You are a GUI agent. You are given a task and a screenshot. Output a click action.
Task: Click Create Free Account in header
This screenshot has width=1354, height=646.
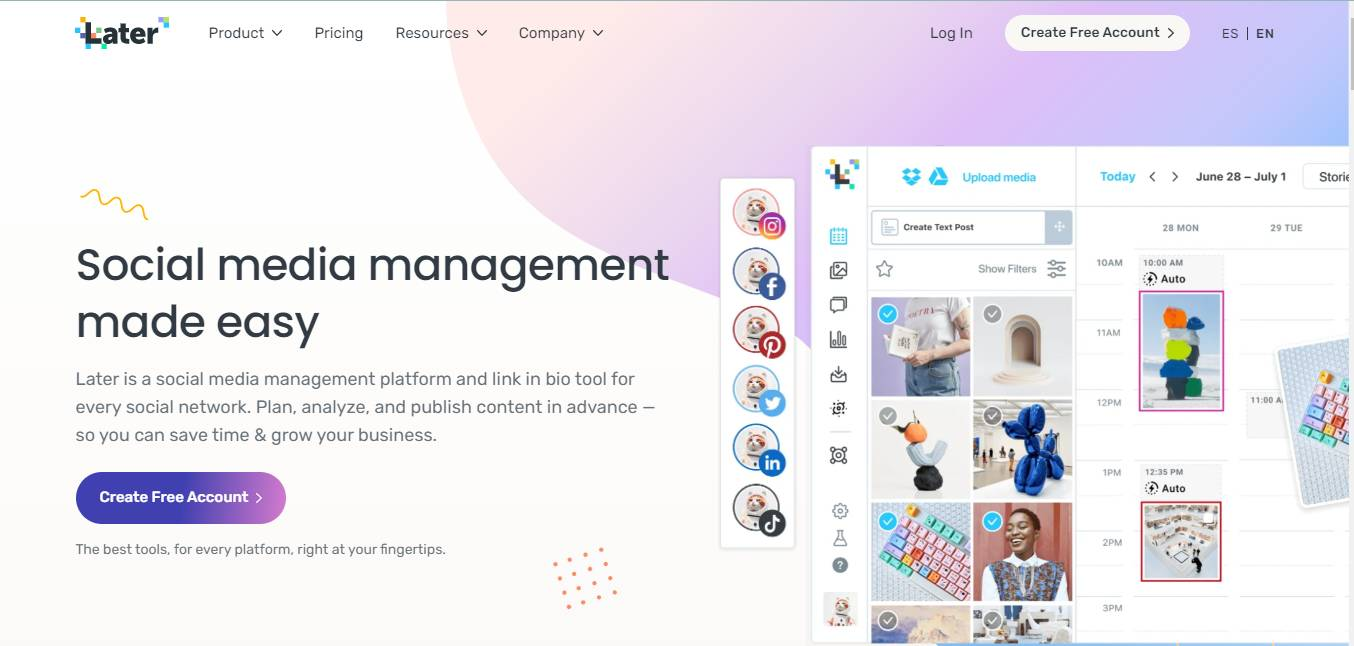click(1097, 33)
